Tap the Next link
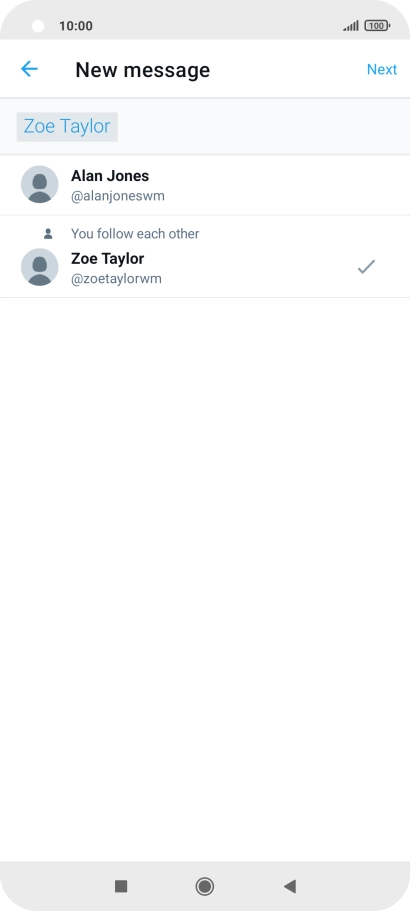The width and height of the screenshot is (410, 911). (382, 69)
